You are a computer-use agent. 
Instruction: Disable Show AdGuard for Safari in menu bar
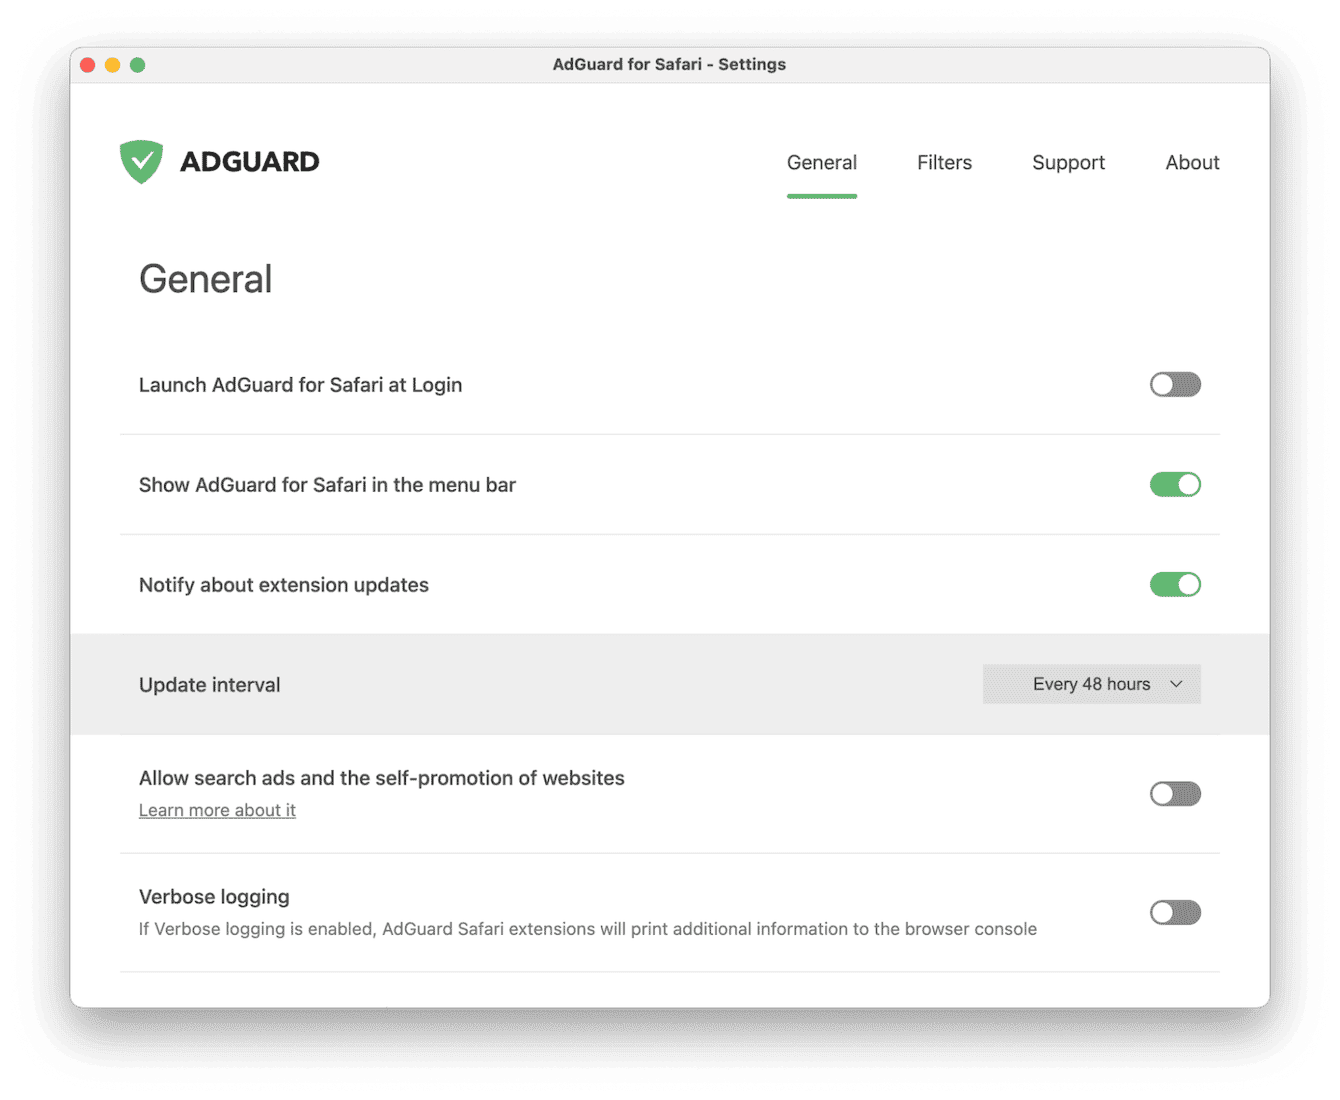tap(1175, 484)
